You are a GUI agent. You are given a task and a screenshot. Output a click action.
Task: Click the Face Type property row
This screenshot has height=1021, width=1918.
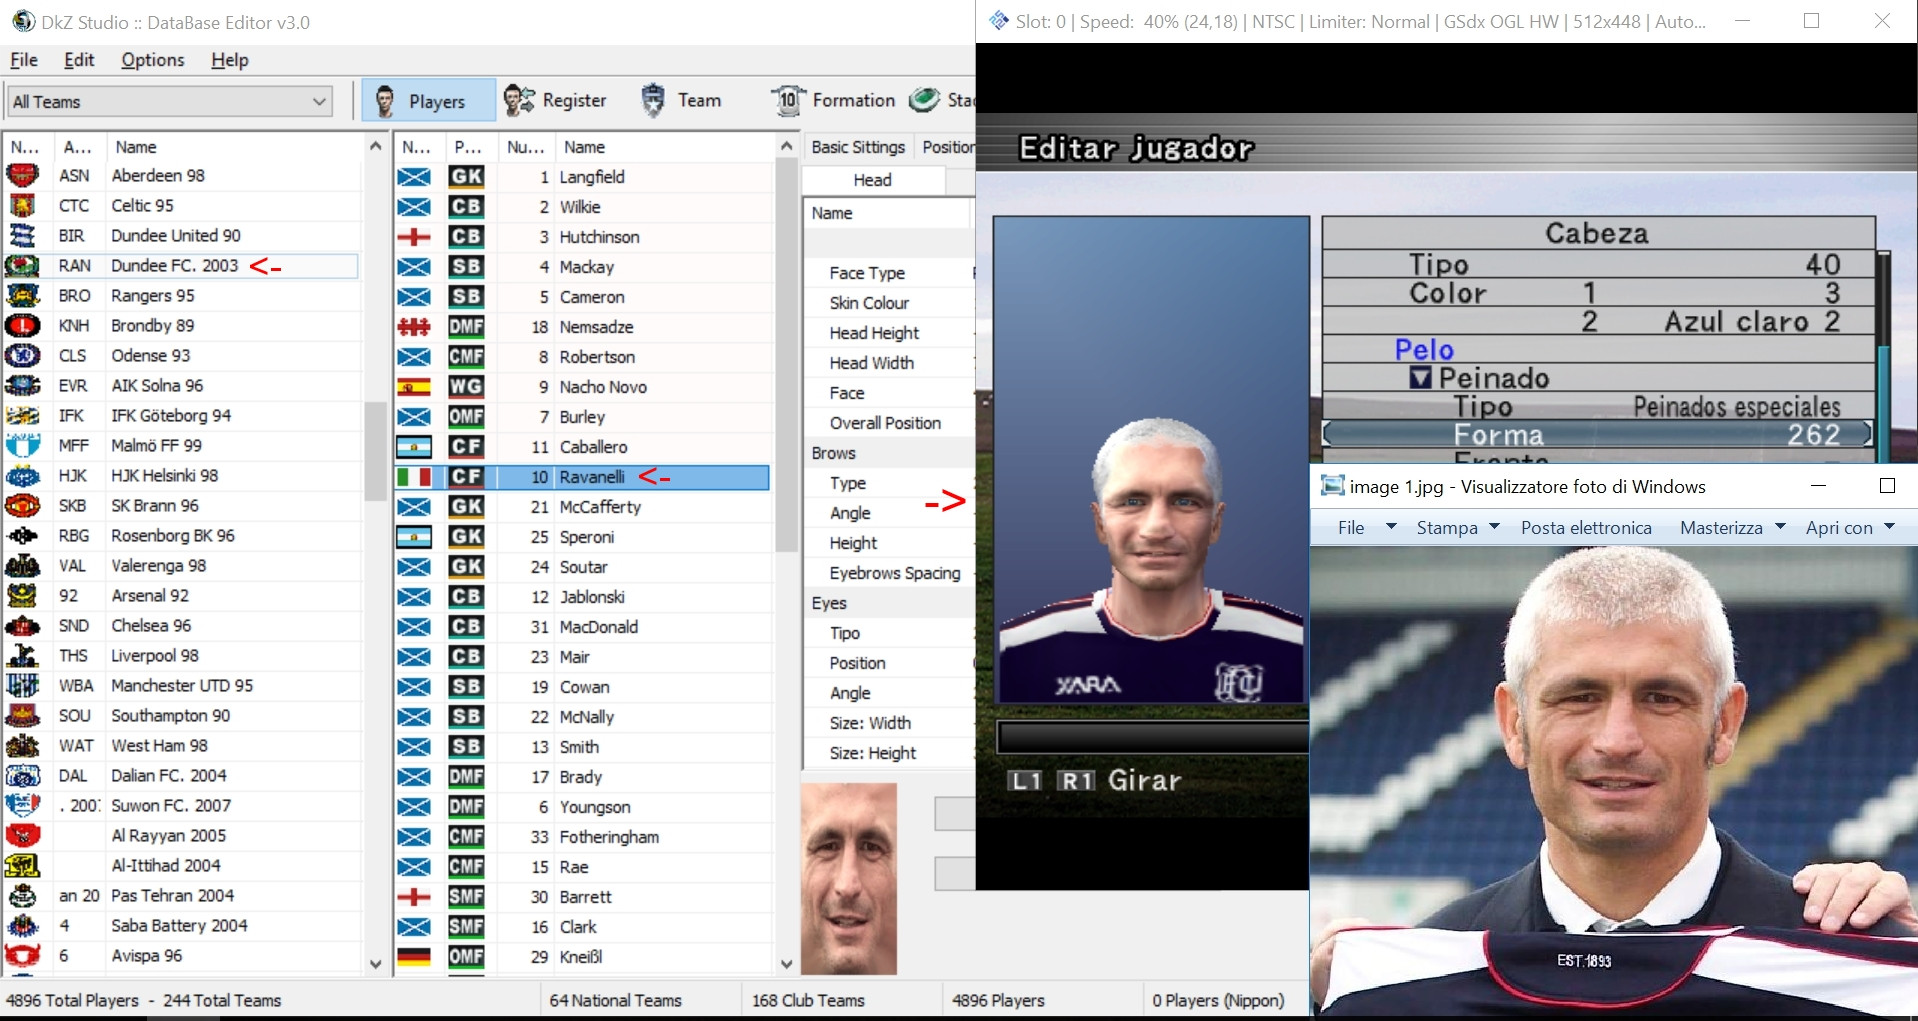click(x=889, y=273)
